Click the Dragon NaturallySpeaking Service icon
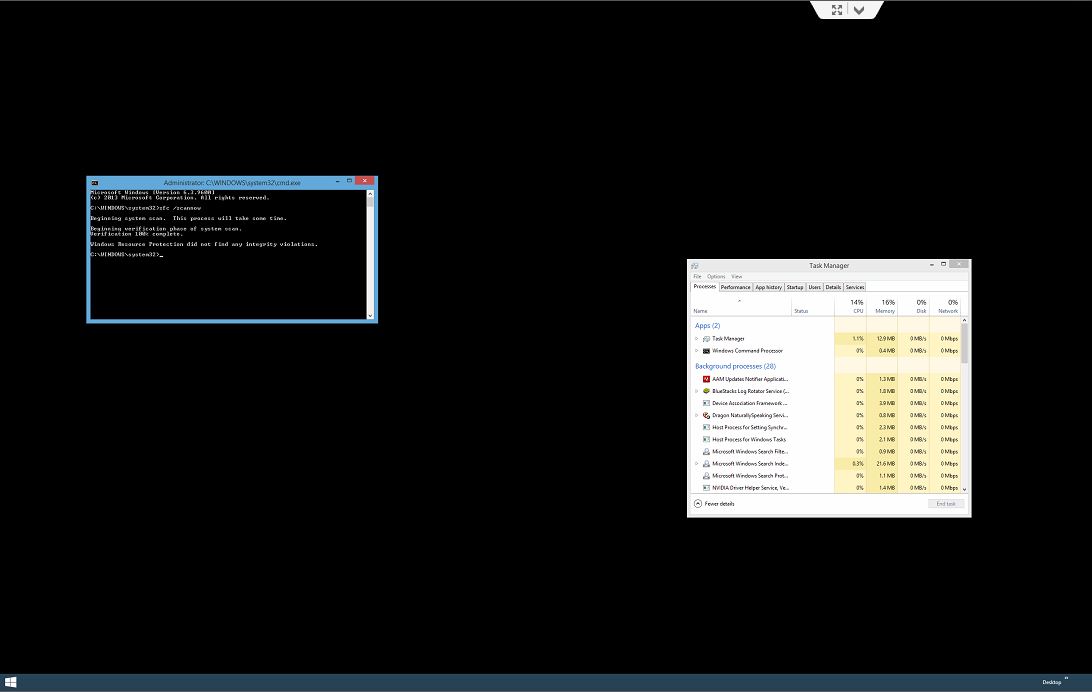Screen dimensions: 1092x692 pos(706,415)
